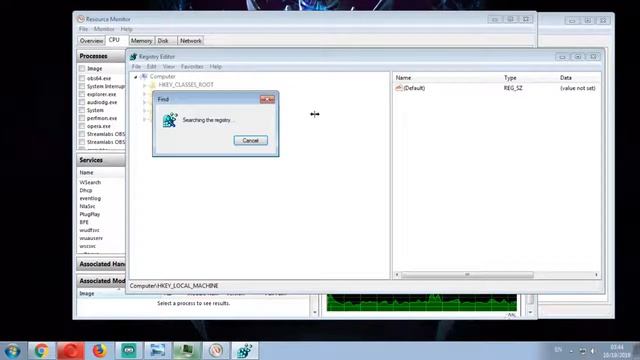Click the HKEY_CLASSES_ROOT folder icon

click(x=153, y=84)
